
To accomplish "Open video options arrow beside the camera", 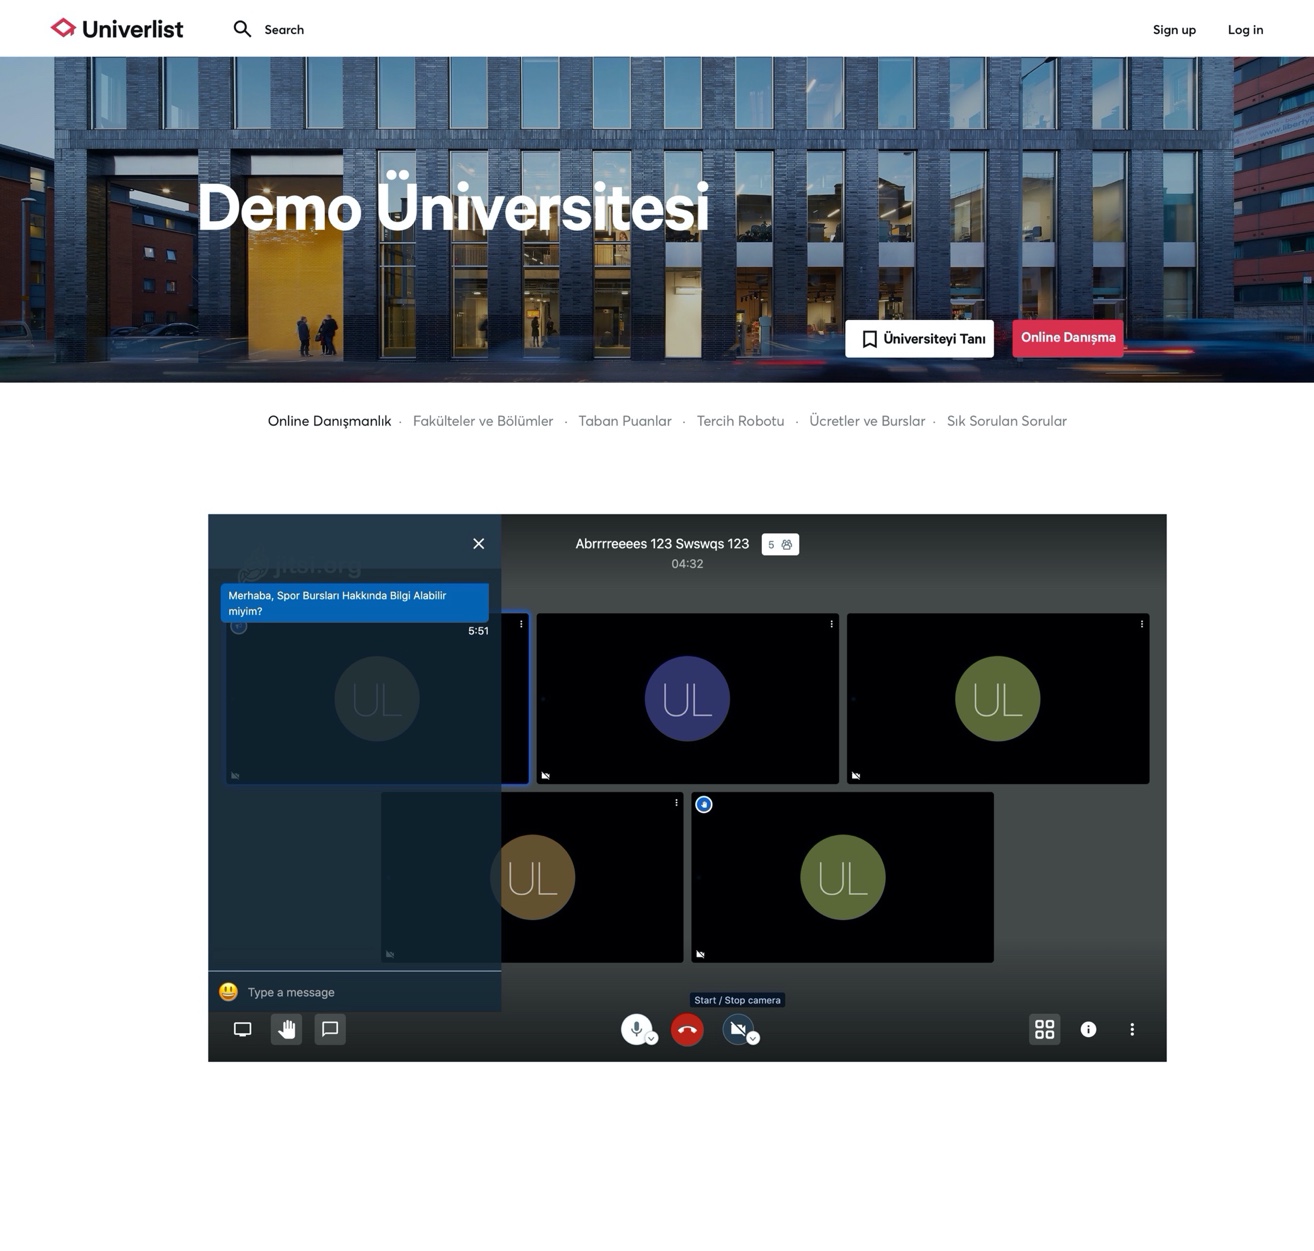I will (754, 1039).
